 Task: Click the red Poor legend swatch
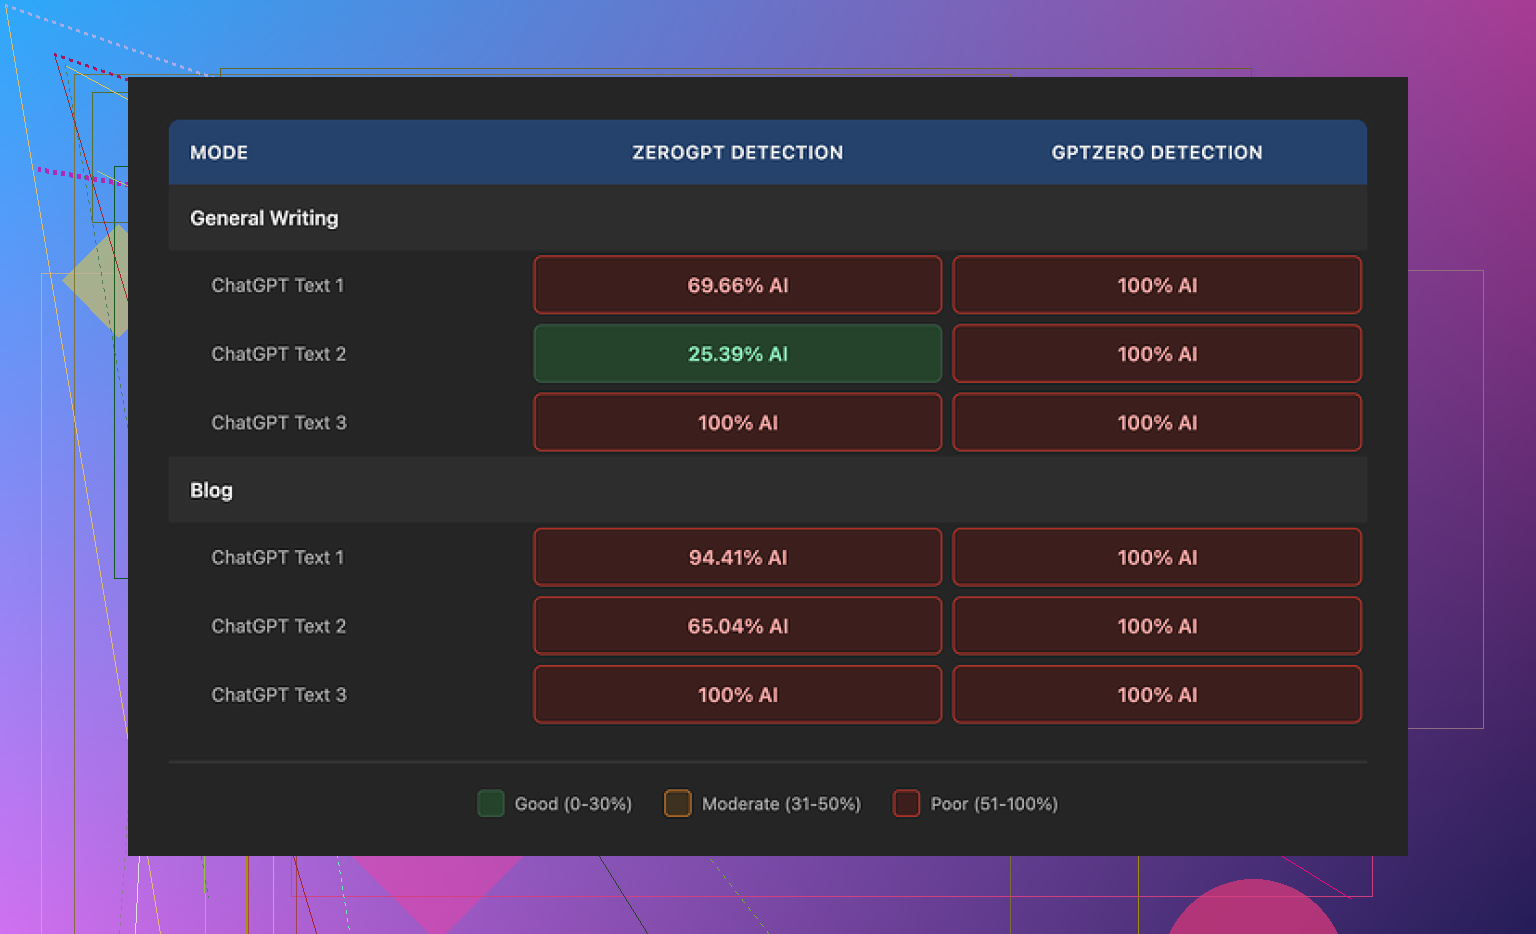point(906,804)
